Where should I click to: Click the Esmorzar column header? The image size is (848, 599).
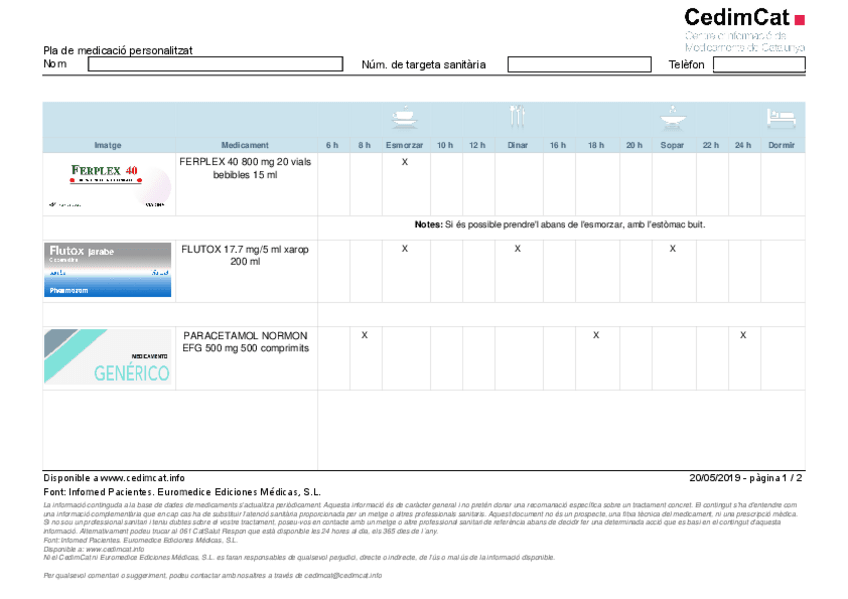coord(405,145)
